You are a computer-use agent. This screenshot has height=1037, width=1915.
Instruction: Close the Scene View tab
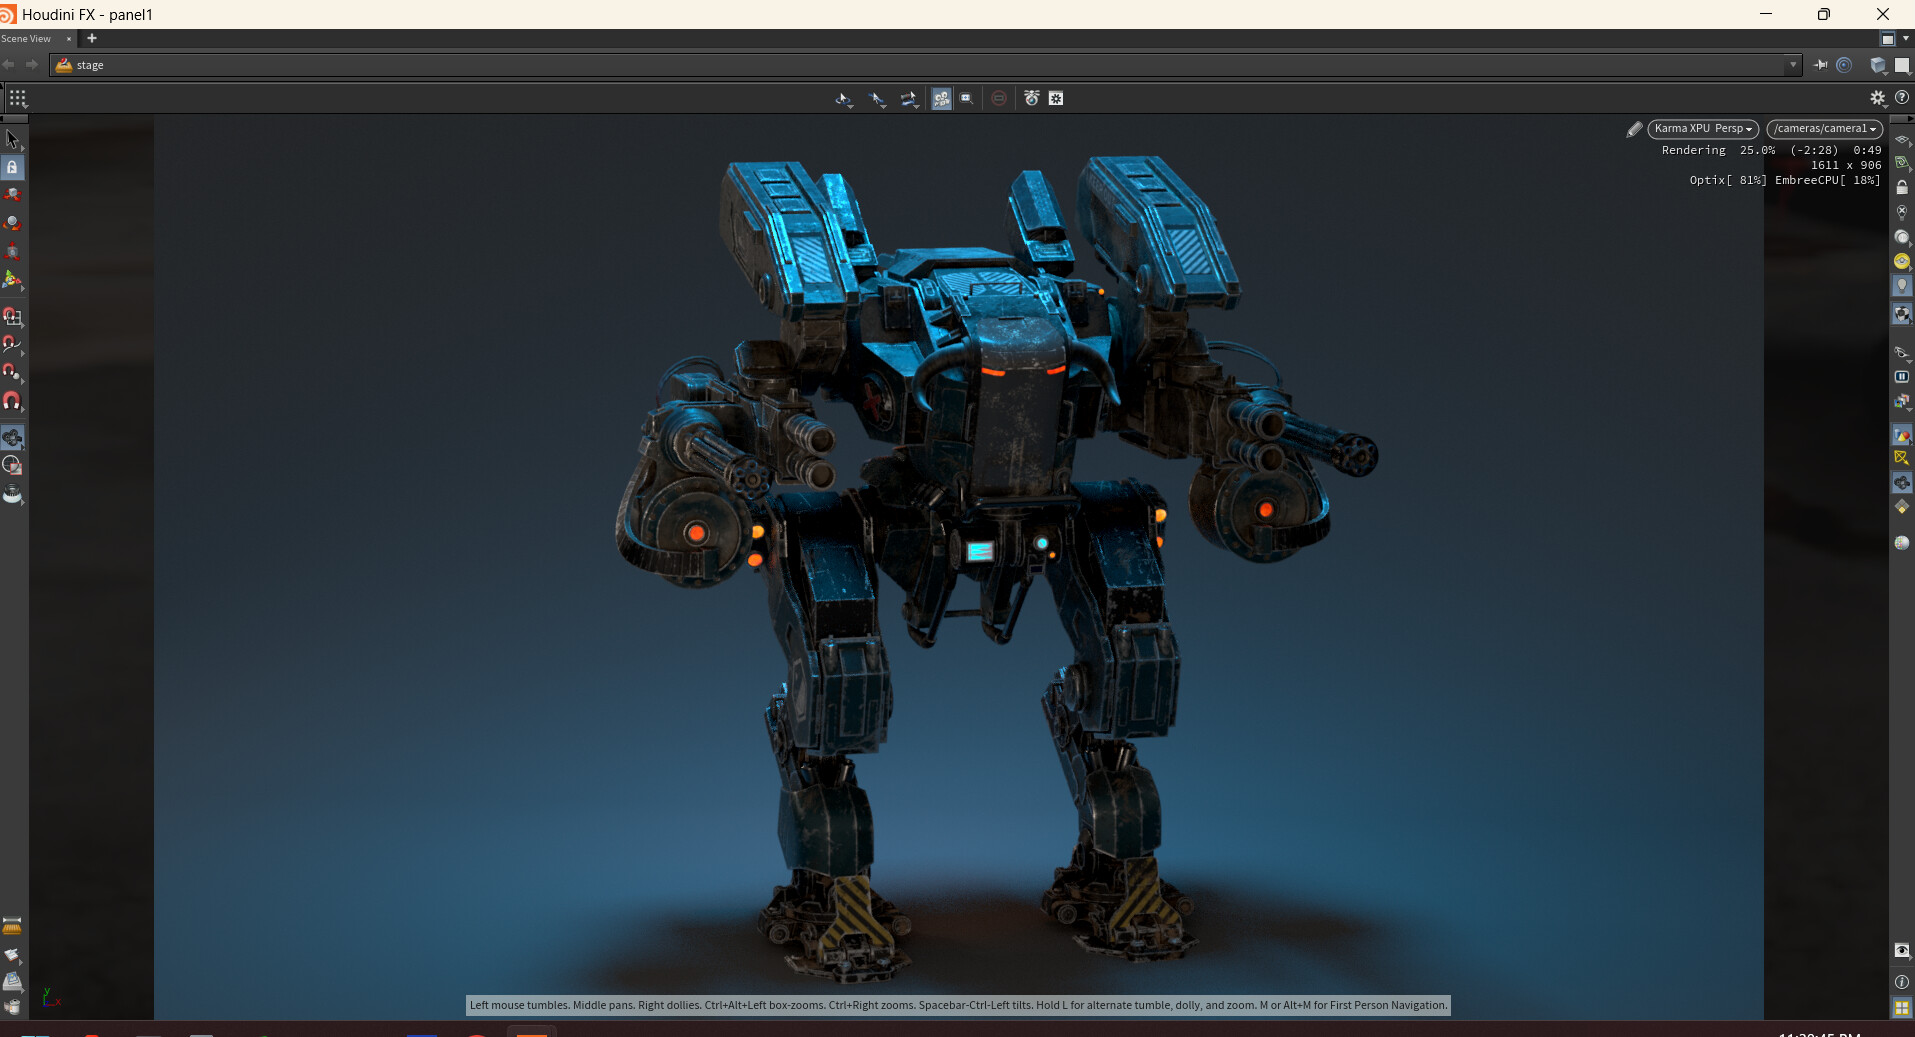click(x=69, y=39)
